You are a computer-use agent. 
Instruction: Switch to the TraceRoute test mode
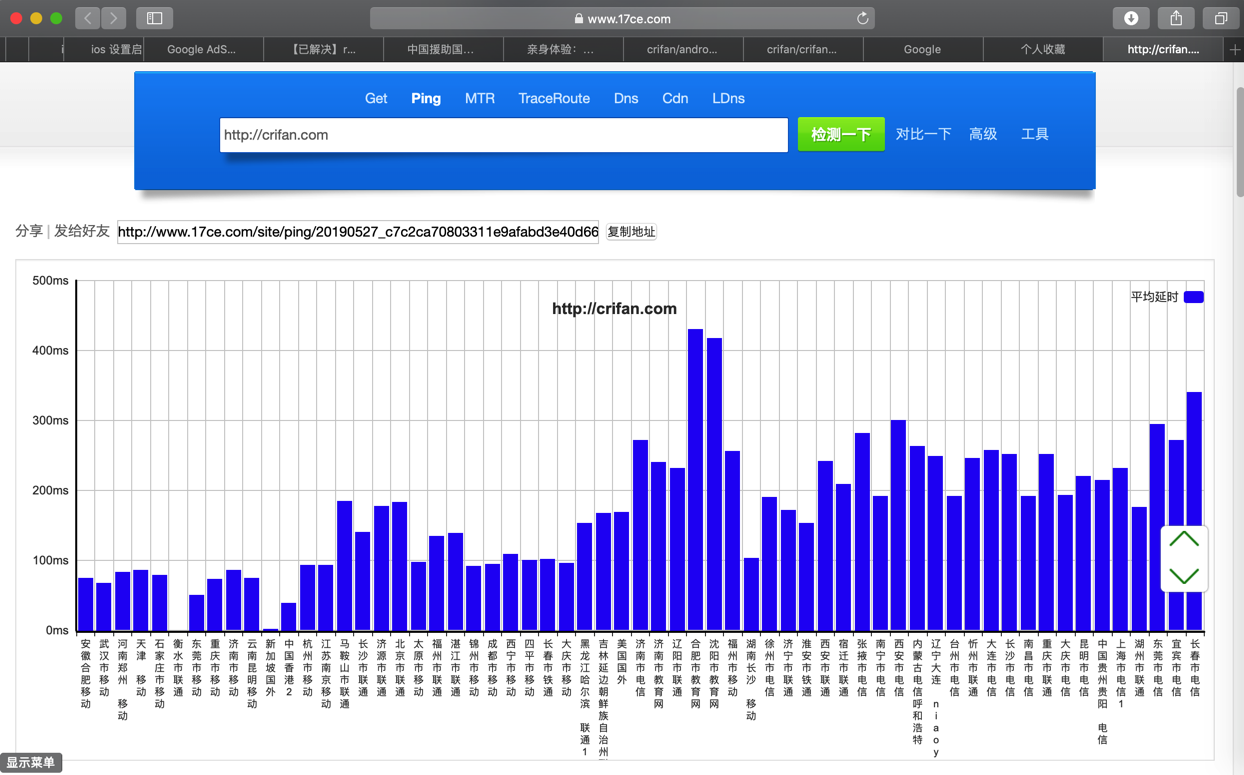click(554, 98)
